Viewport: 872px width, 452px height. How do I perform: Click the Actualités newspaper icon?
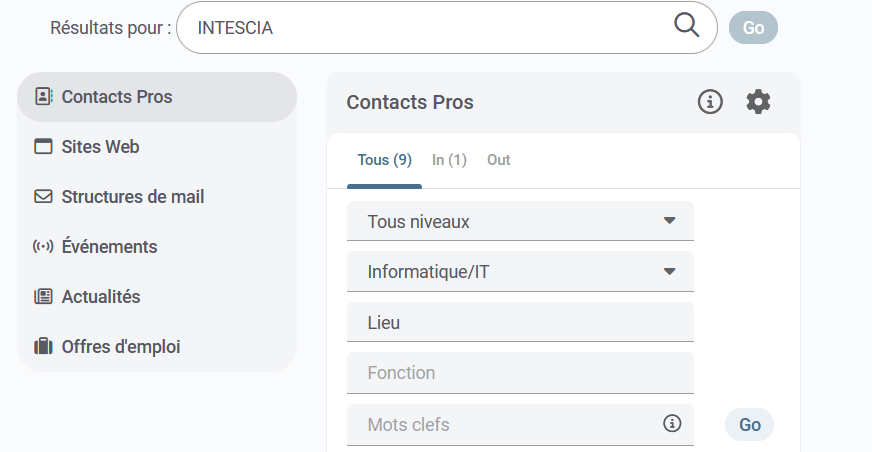[x=43, y=297]
